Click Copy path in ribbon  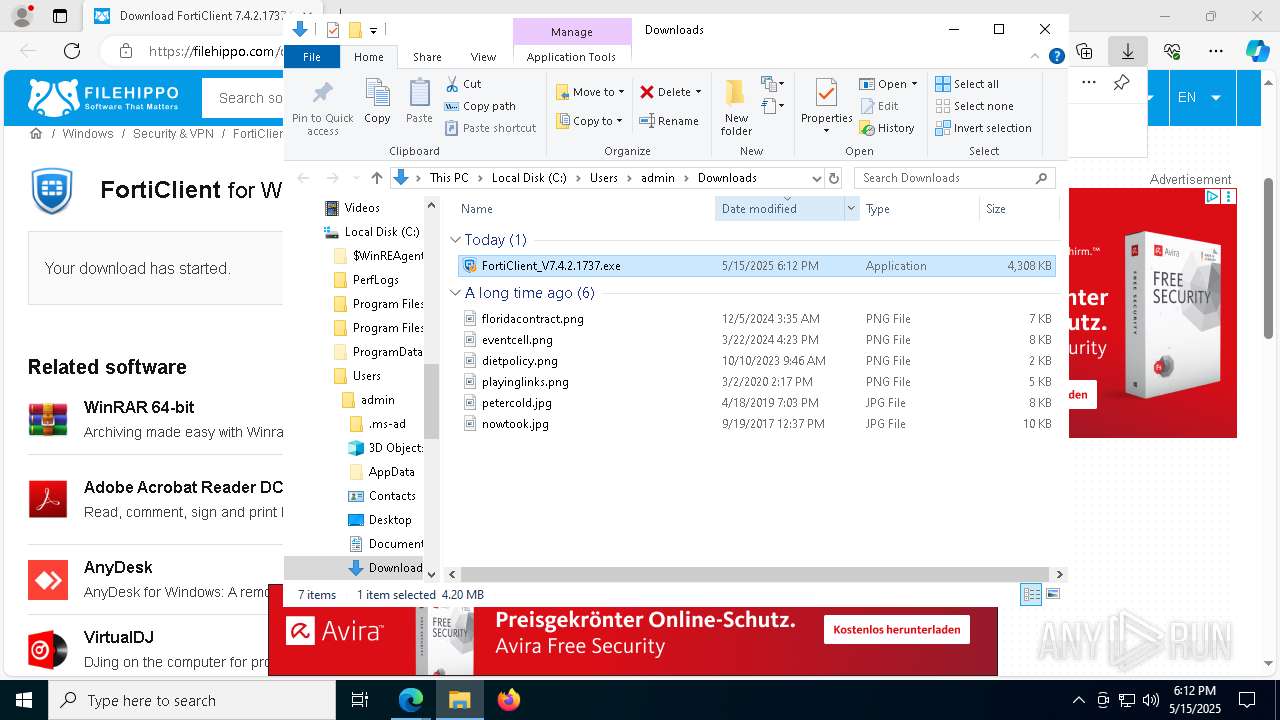point(480,106)
